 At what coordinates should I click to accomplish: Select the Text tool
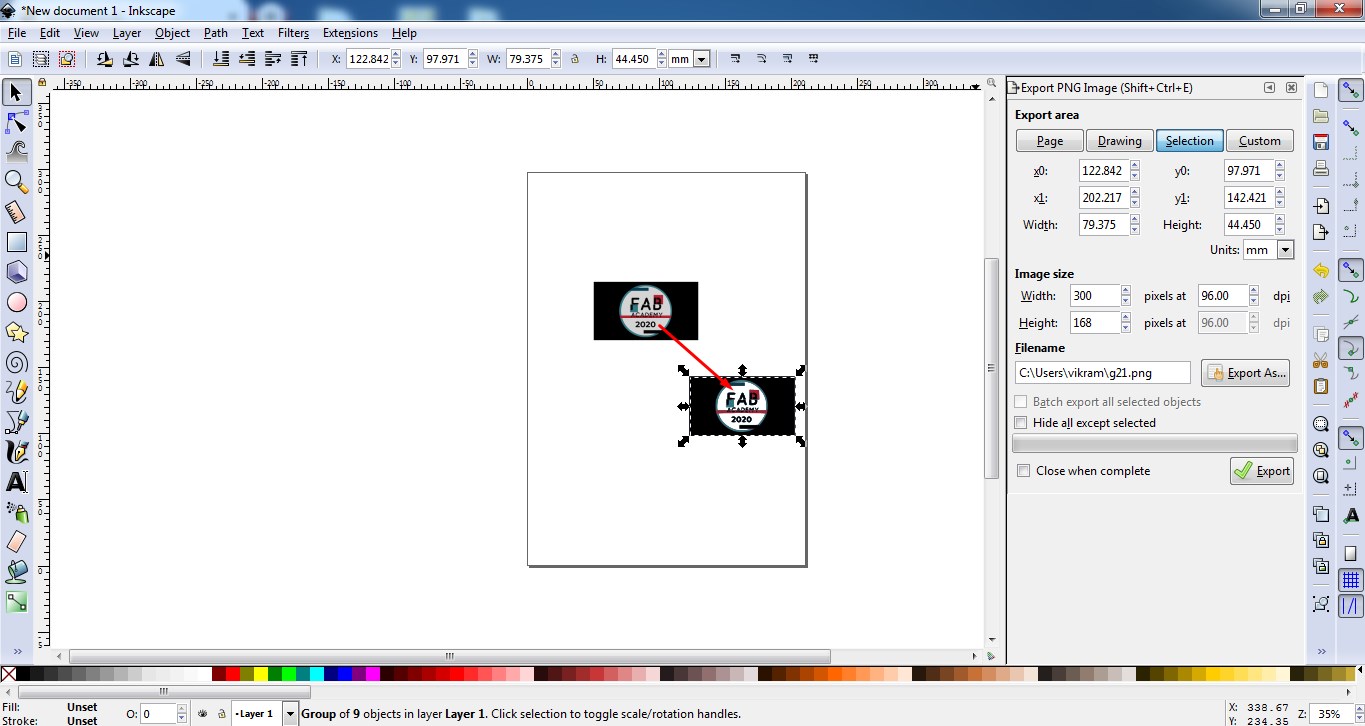(x=16, y=482)
